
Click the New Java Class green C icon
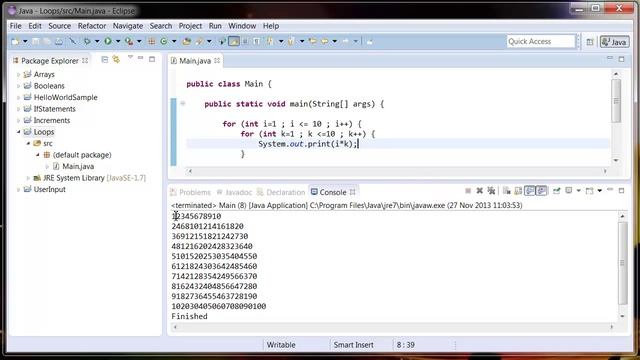click(x=164, y=41)
